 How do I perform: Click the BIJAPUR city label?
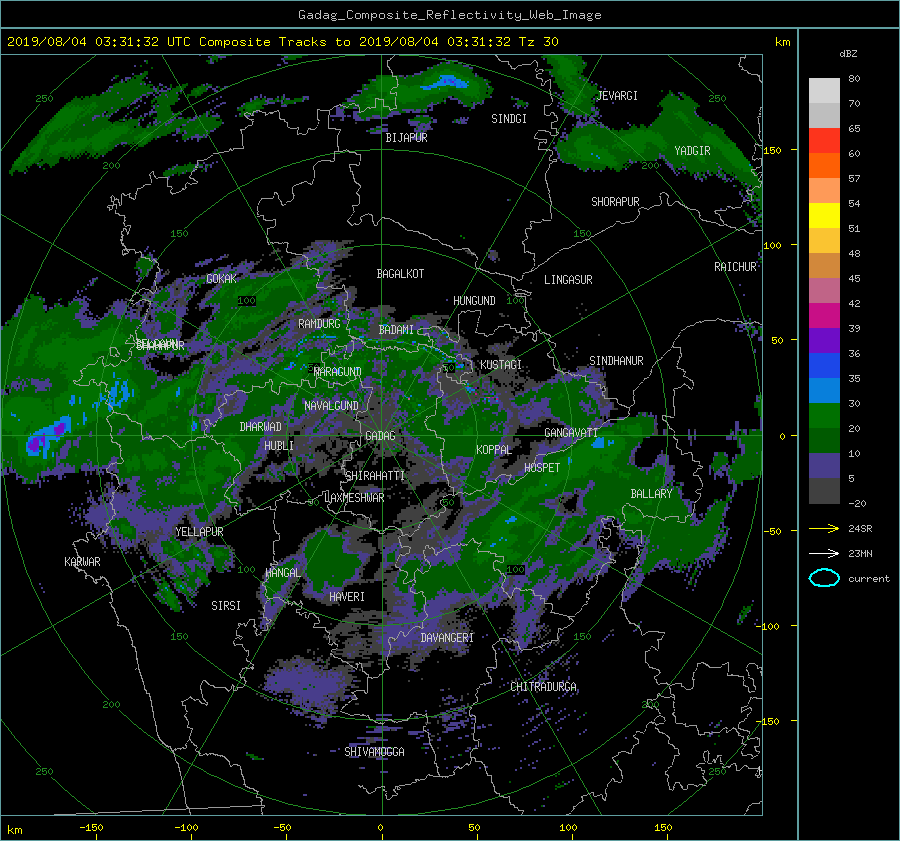(x=406, y=138)
